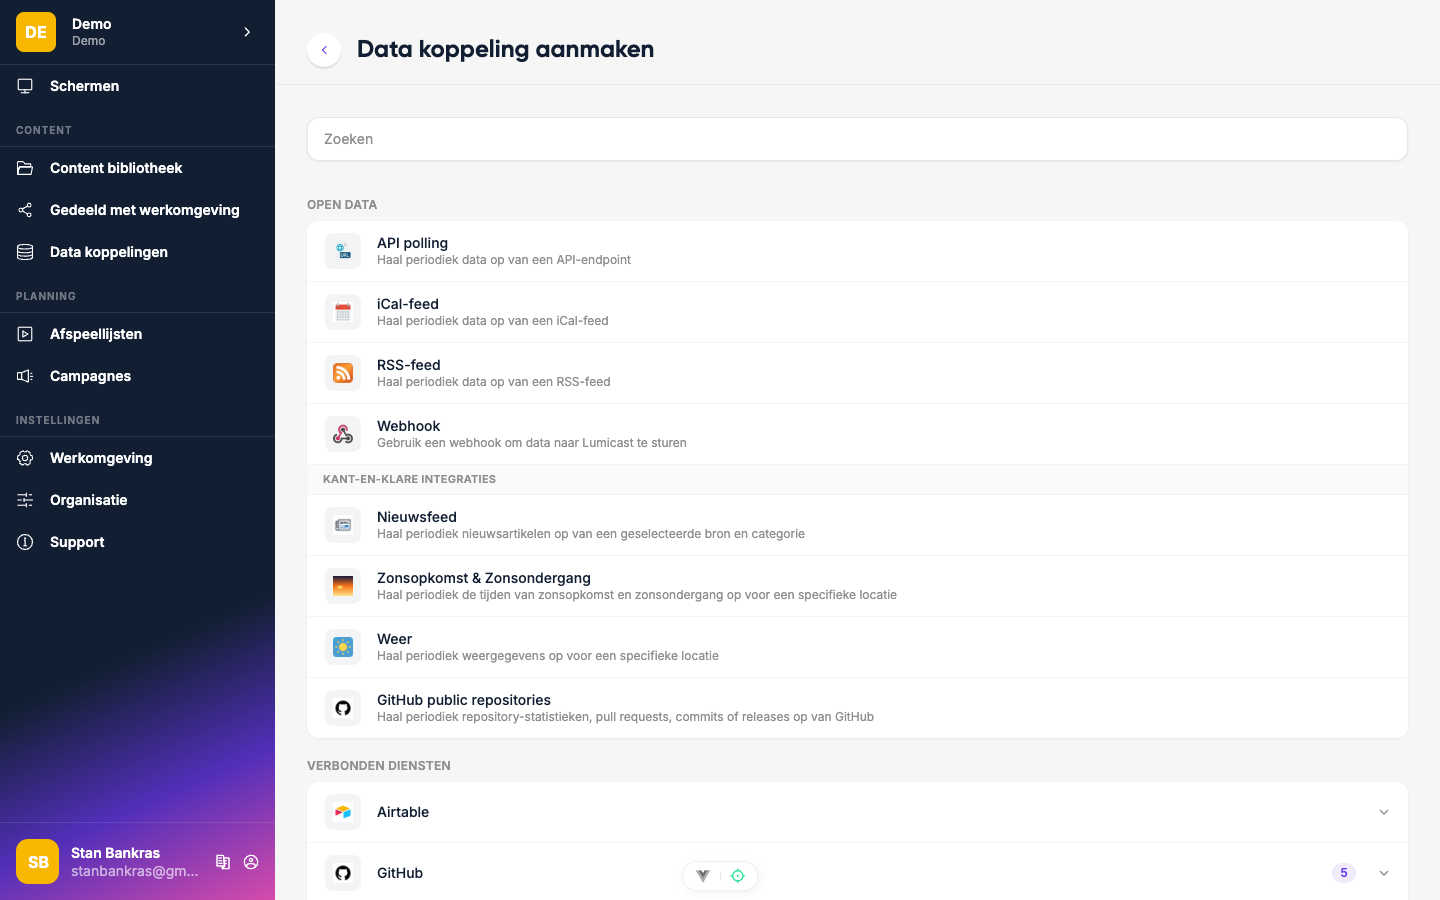Click the Zoeken search field

(x=857, y=139)
